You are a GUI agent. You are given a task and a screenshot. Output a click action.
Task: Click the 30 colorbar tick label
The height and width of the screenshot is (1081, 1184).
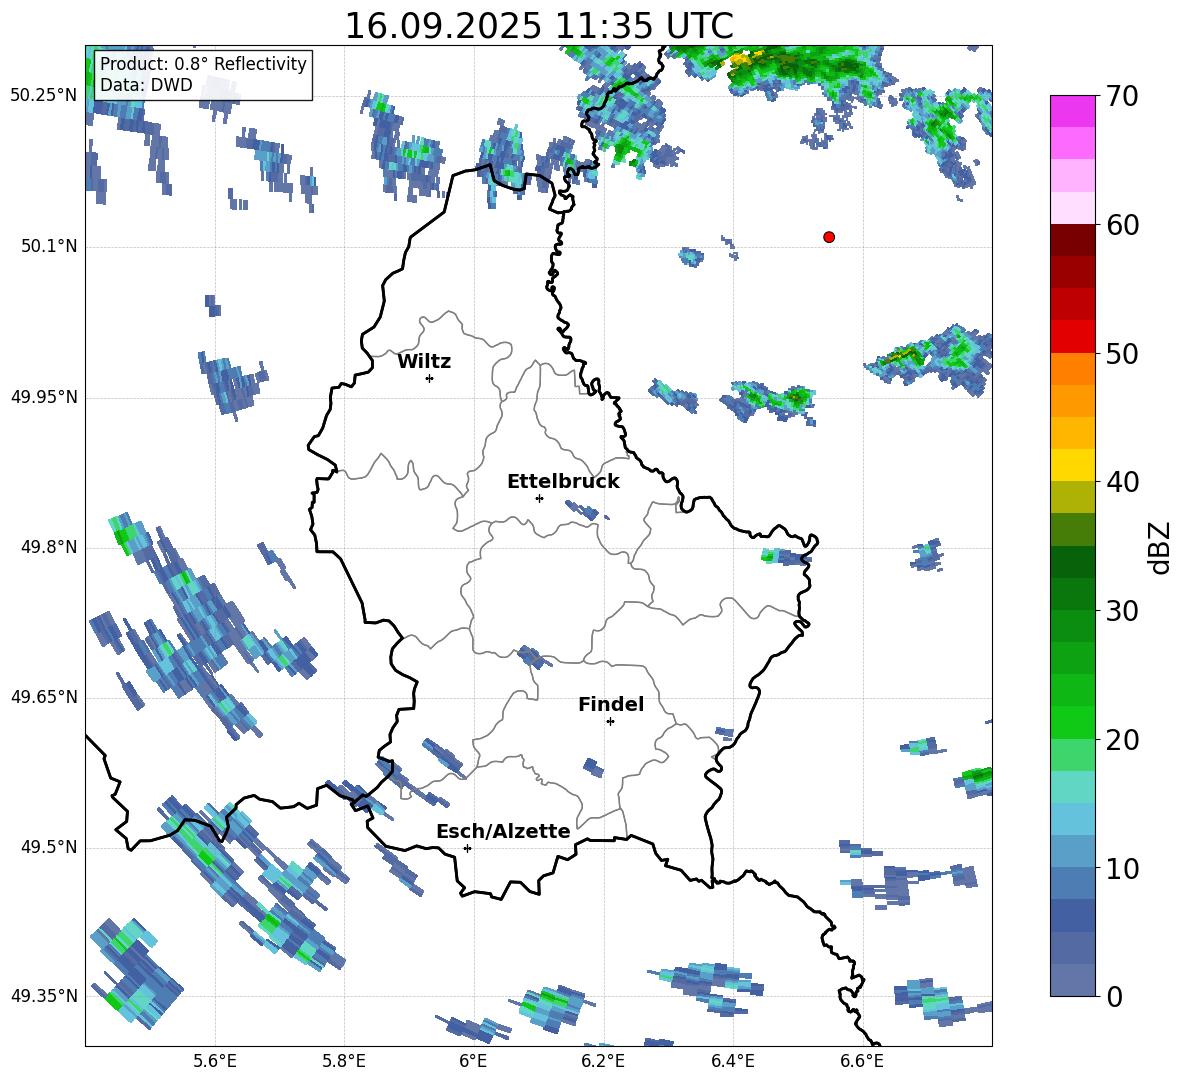click(1121, 611)
